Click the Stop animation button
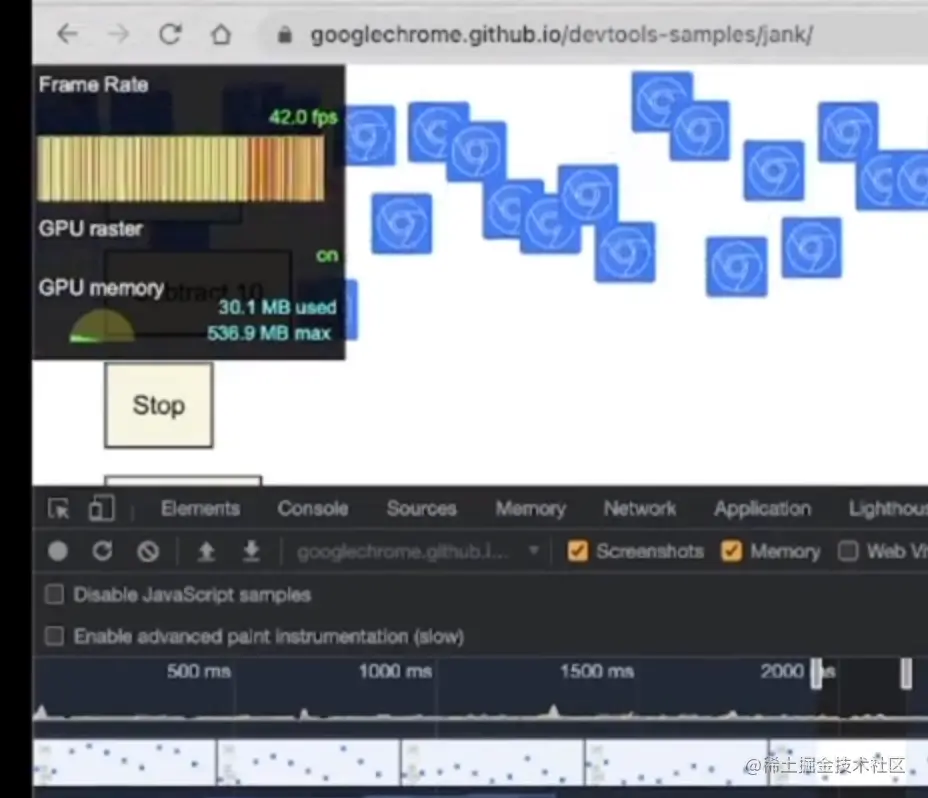This screenshot has width=928, height=798. tap(159, 406)
